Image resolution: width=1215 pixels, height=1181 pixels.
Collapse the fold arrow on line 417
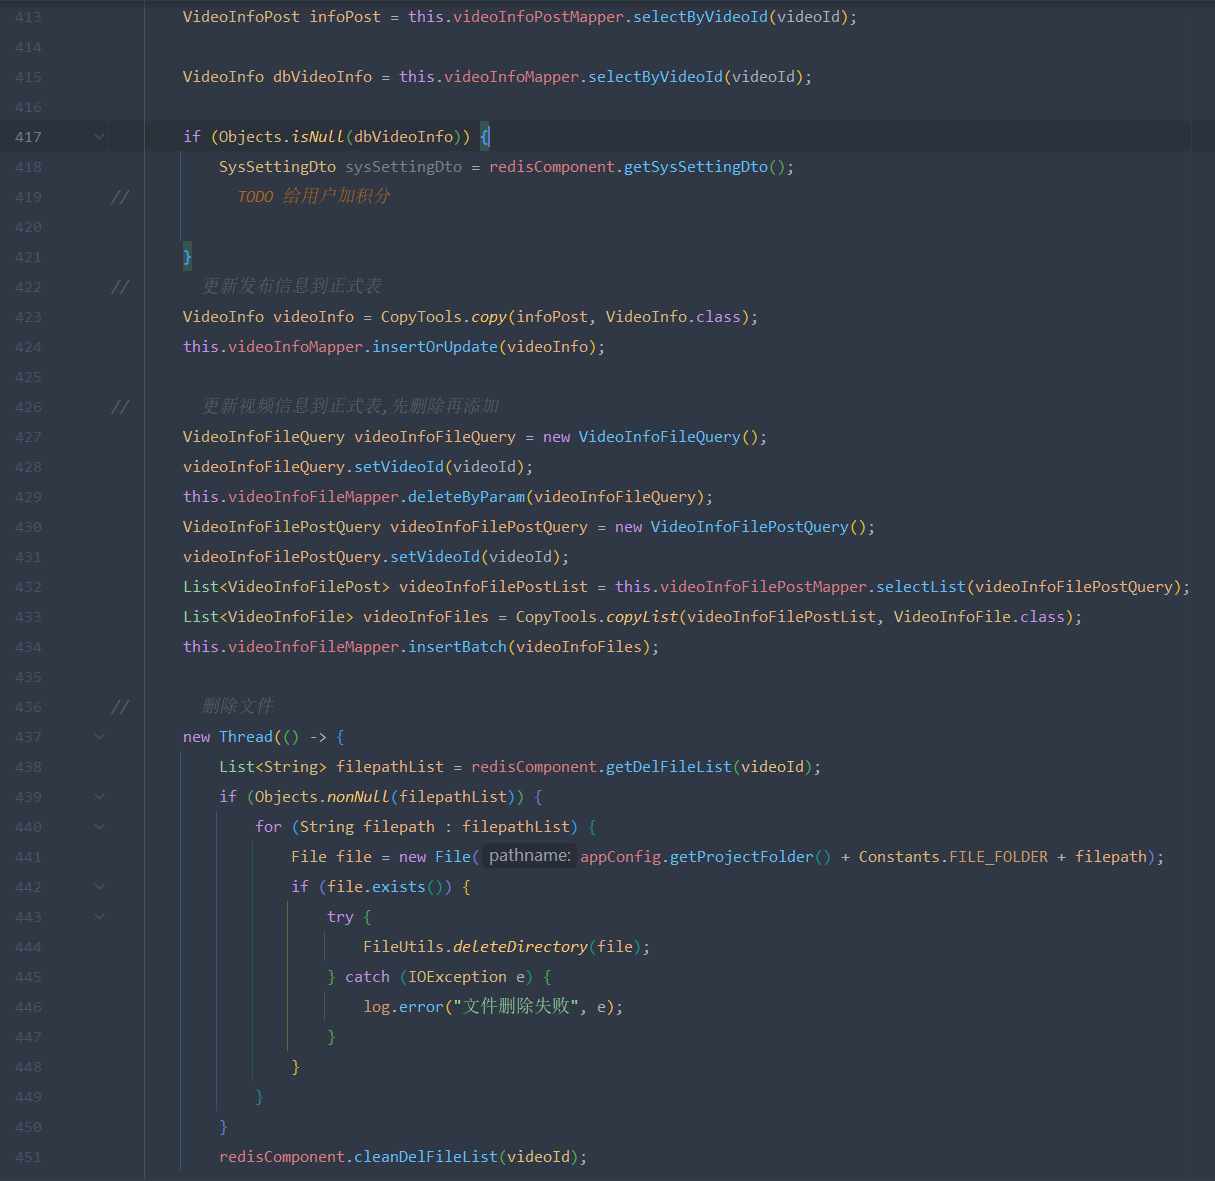[x=99, y=137]
